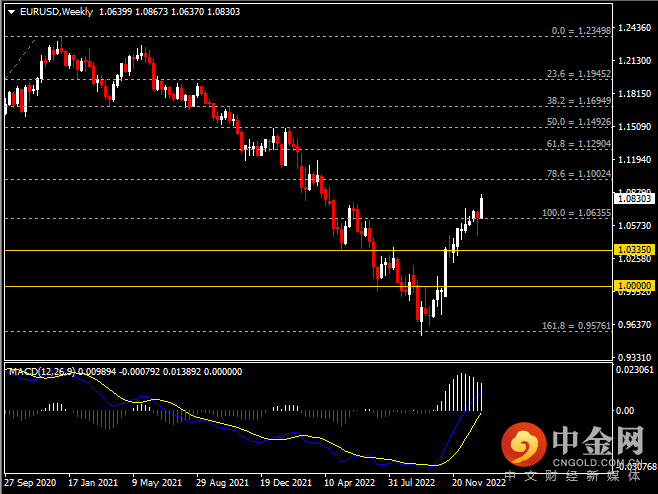
Task: Select the 50.0 = 1.14926 Fibonacci label
Action: tap(579, 122)
